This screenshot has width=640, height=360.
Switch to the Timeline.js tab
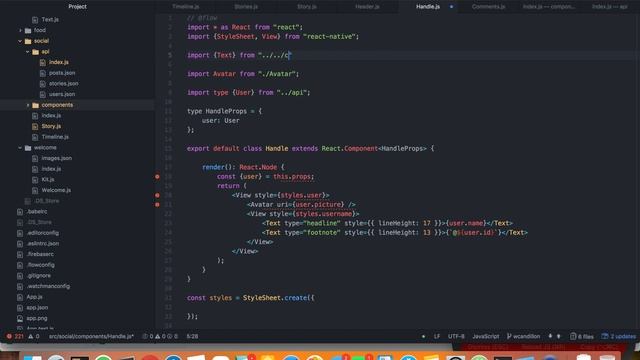[x=185, y=7]
